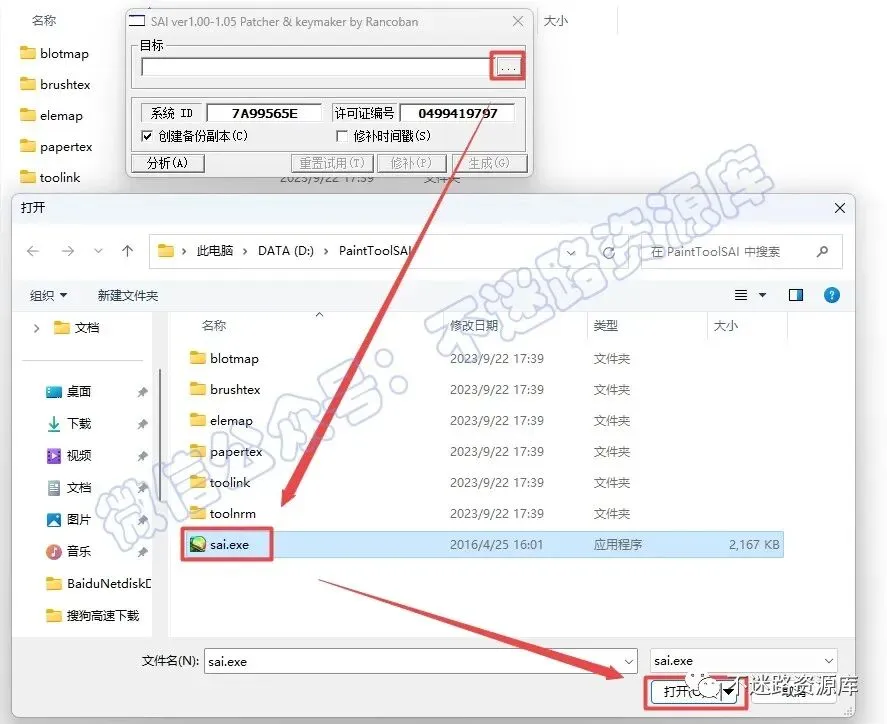Image resolution: width=887 pixels, height=724 pixels.
Task: Expand the 文档 tree node chevron
Action: tap(36, 328)
